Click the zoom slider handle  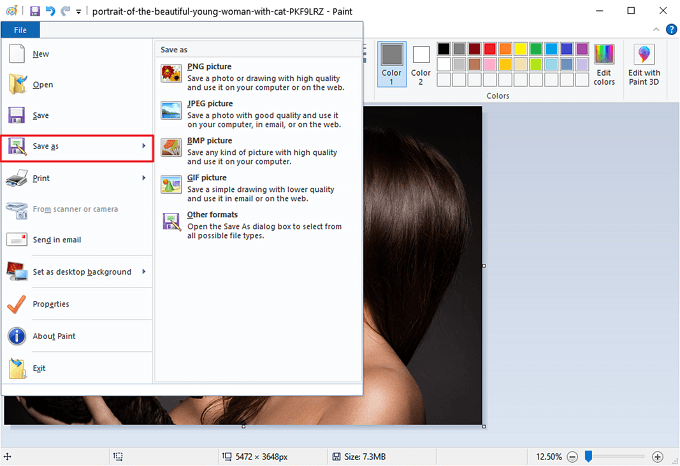(x=588, y=456)
